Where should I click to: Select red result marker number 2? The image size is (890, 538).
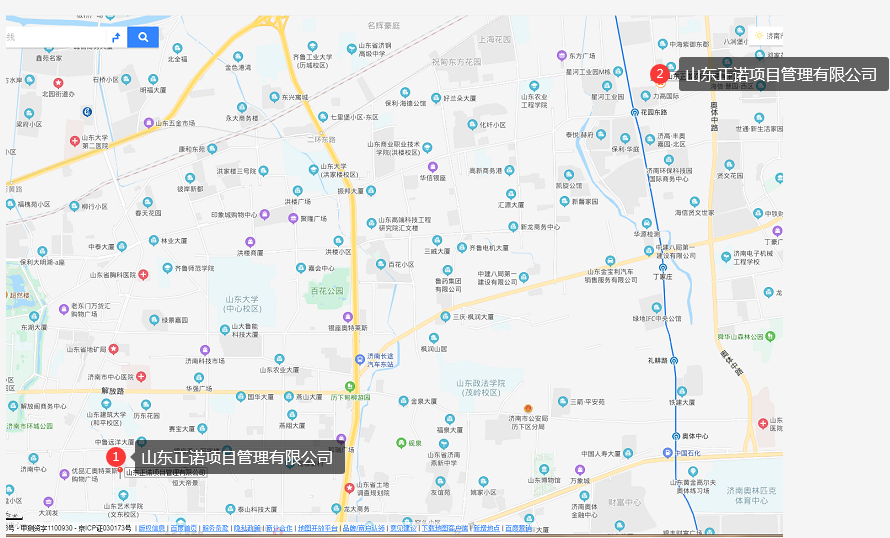660,74
